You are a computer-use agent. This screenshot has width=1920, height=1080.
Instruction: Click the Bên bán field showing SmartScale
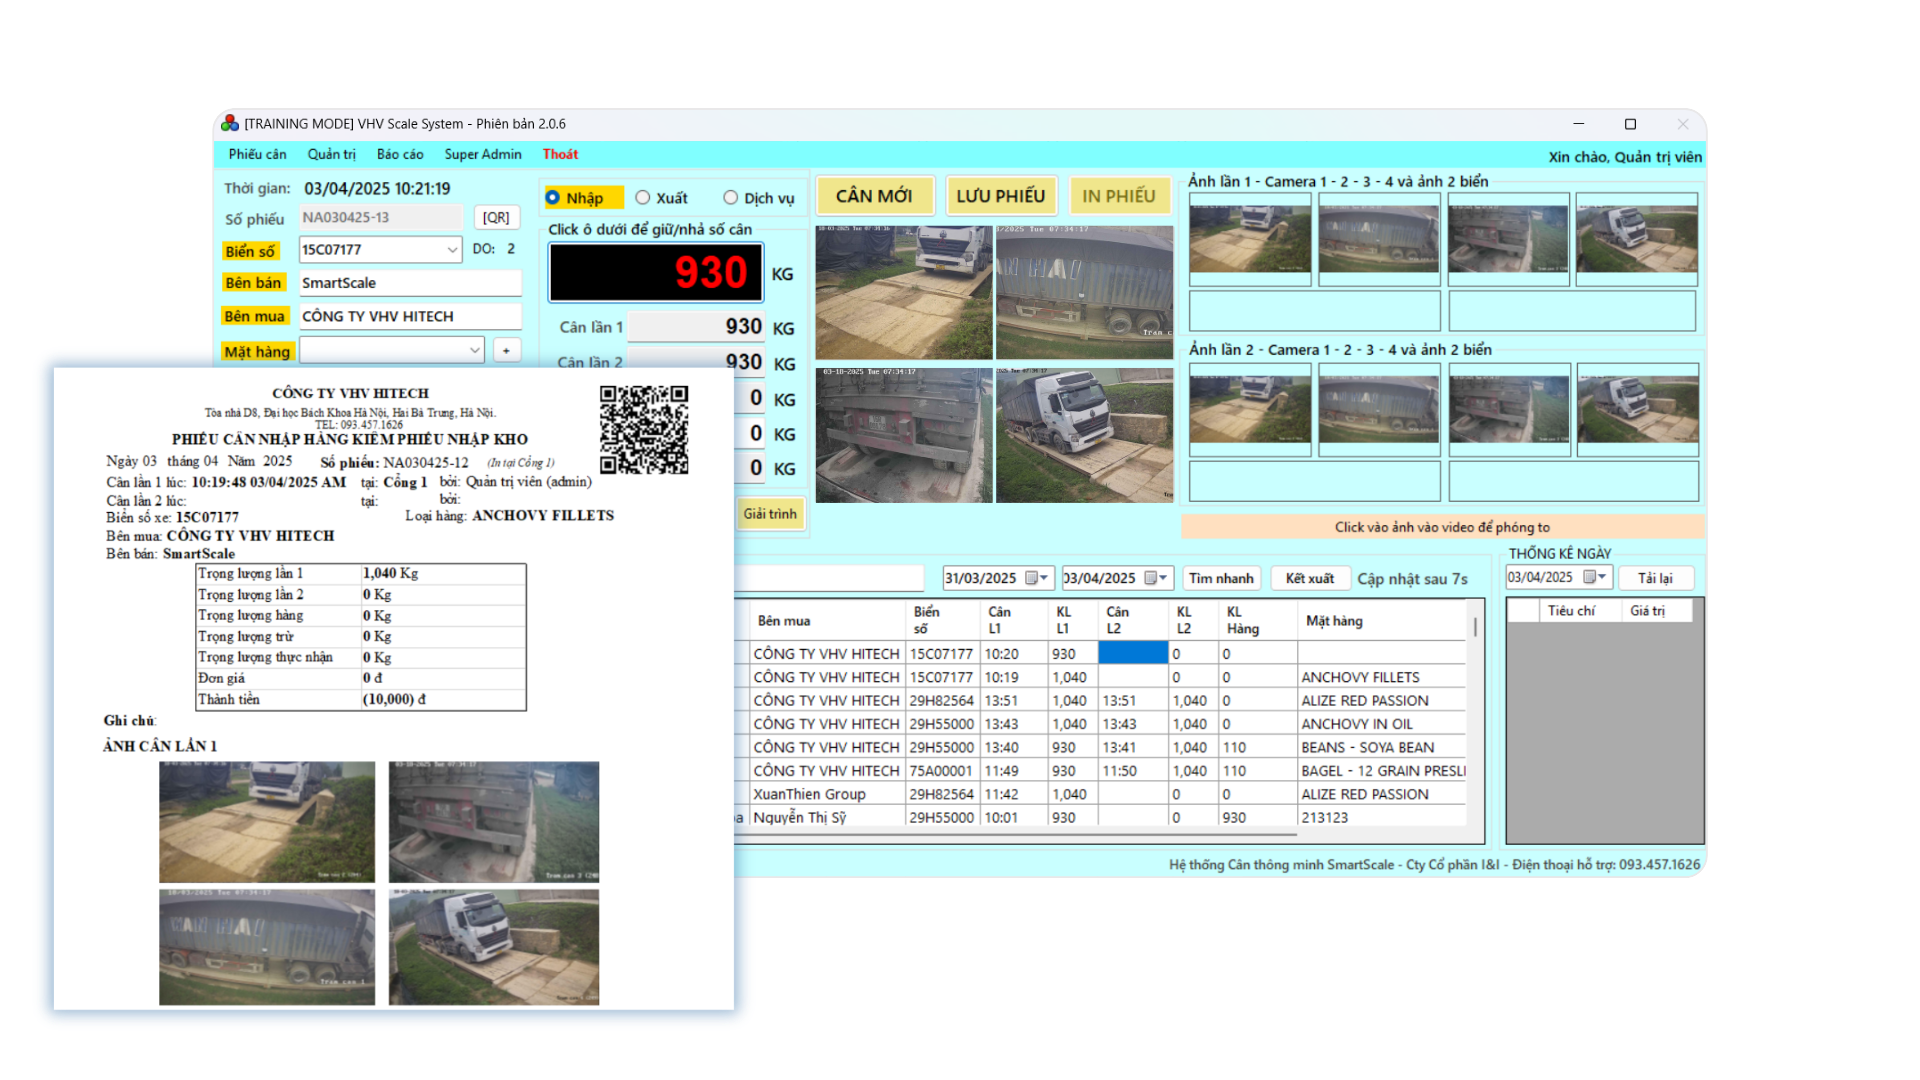coord(410,283)
